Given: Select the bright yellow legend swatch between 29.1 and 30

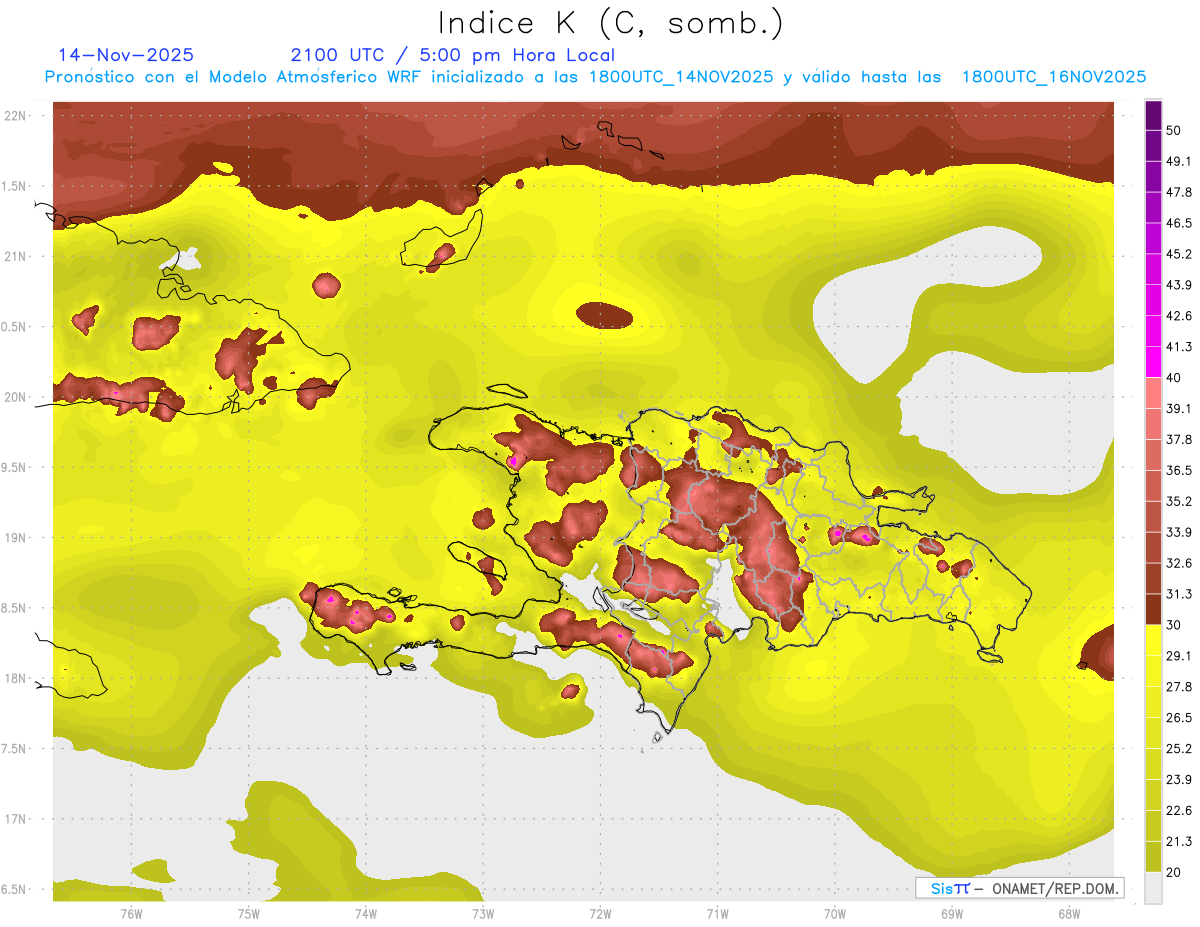Looking at the screenshot, I should point(1154,641).
